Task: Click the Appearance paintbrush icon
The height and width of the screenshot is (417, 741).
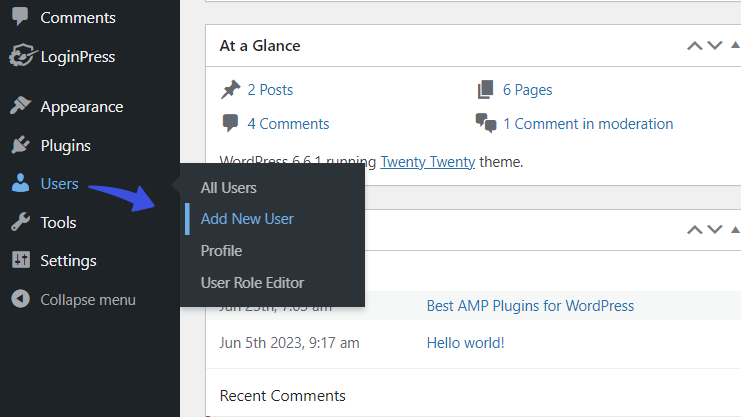Action: coord(20,105)
